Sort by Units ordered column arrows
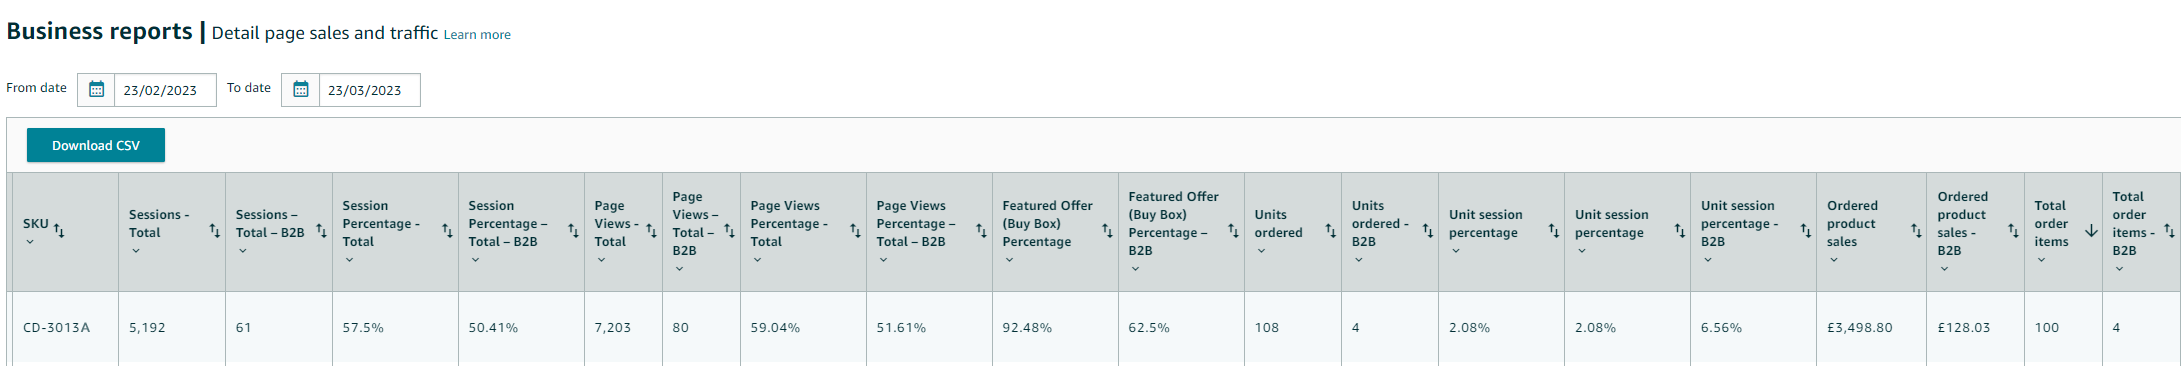Image resolution: width=2181 pixels, height=366 pixels. click(x=1331, y=231)
